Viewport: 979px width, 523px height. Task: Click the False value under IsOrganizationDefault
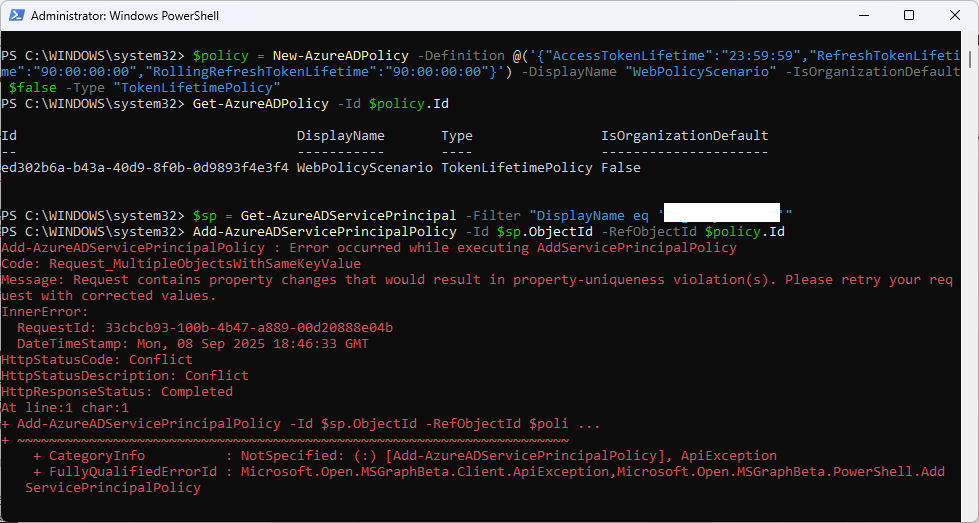[x=621, y=168]
